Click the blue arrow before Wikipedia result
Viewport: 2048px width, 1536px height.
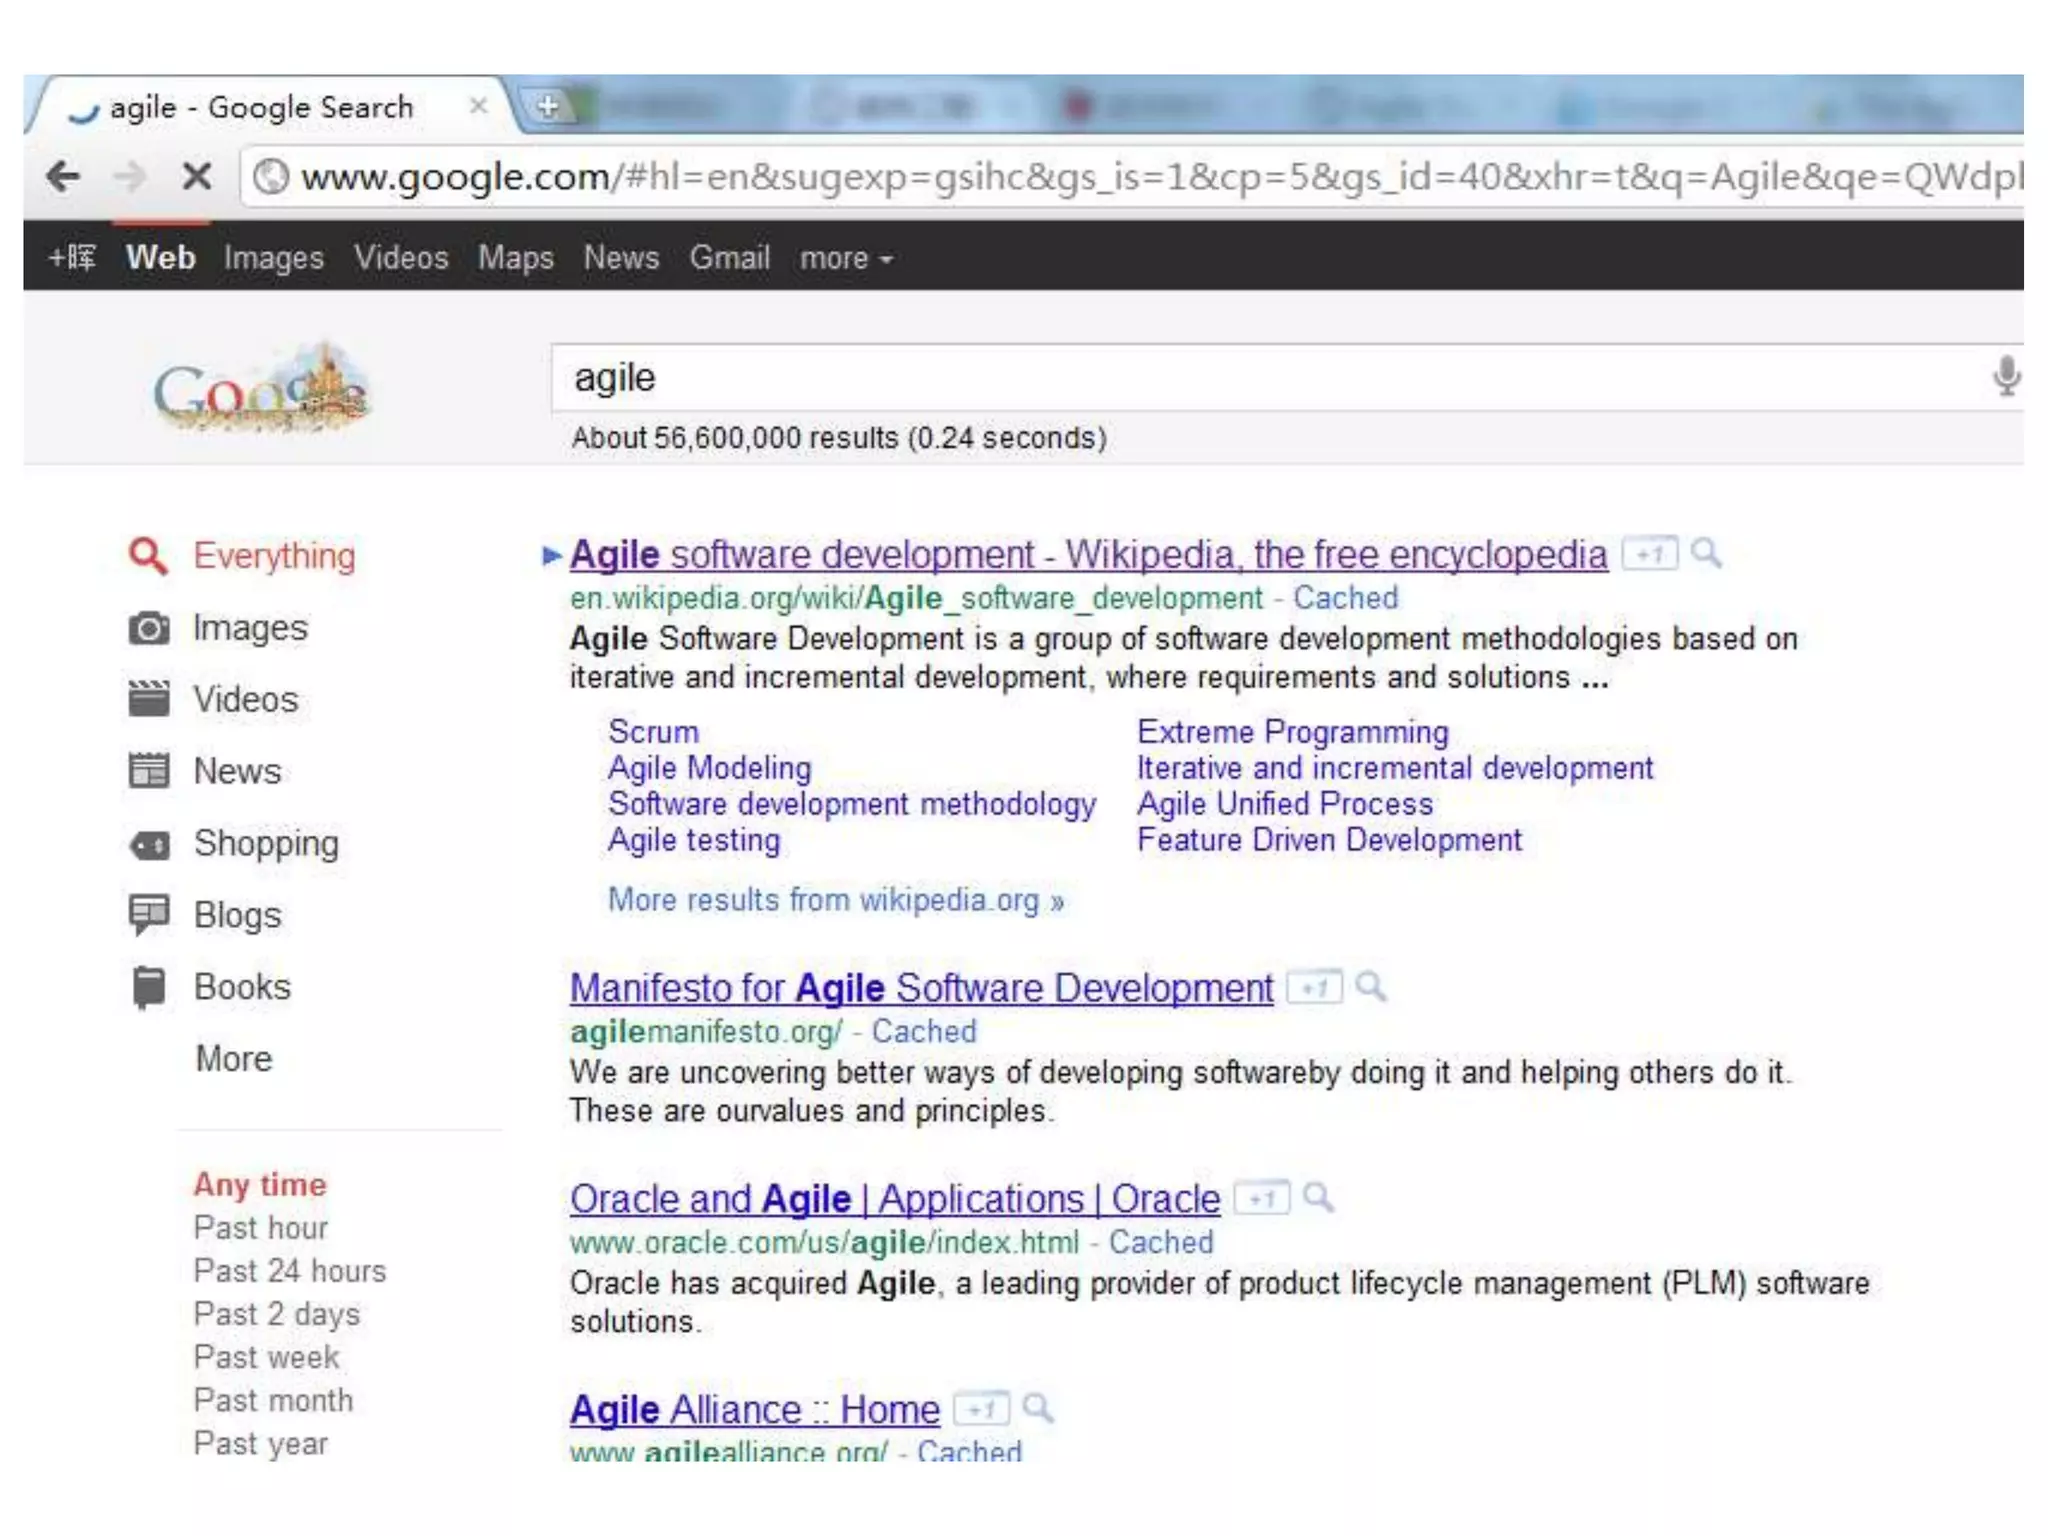pyautogui.click(x=551, y=555)
